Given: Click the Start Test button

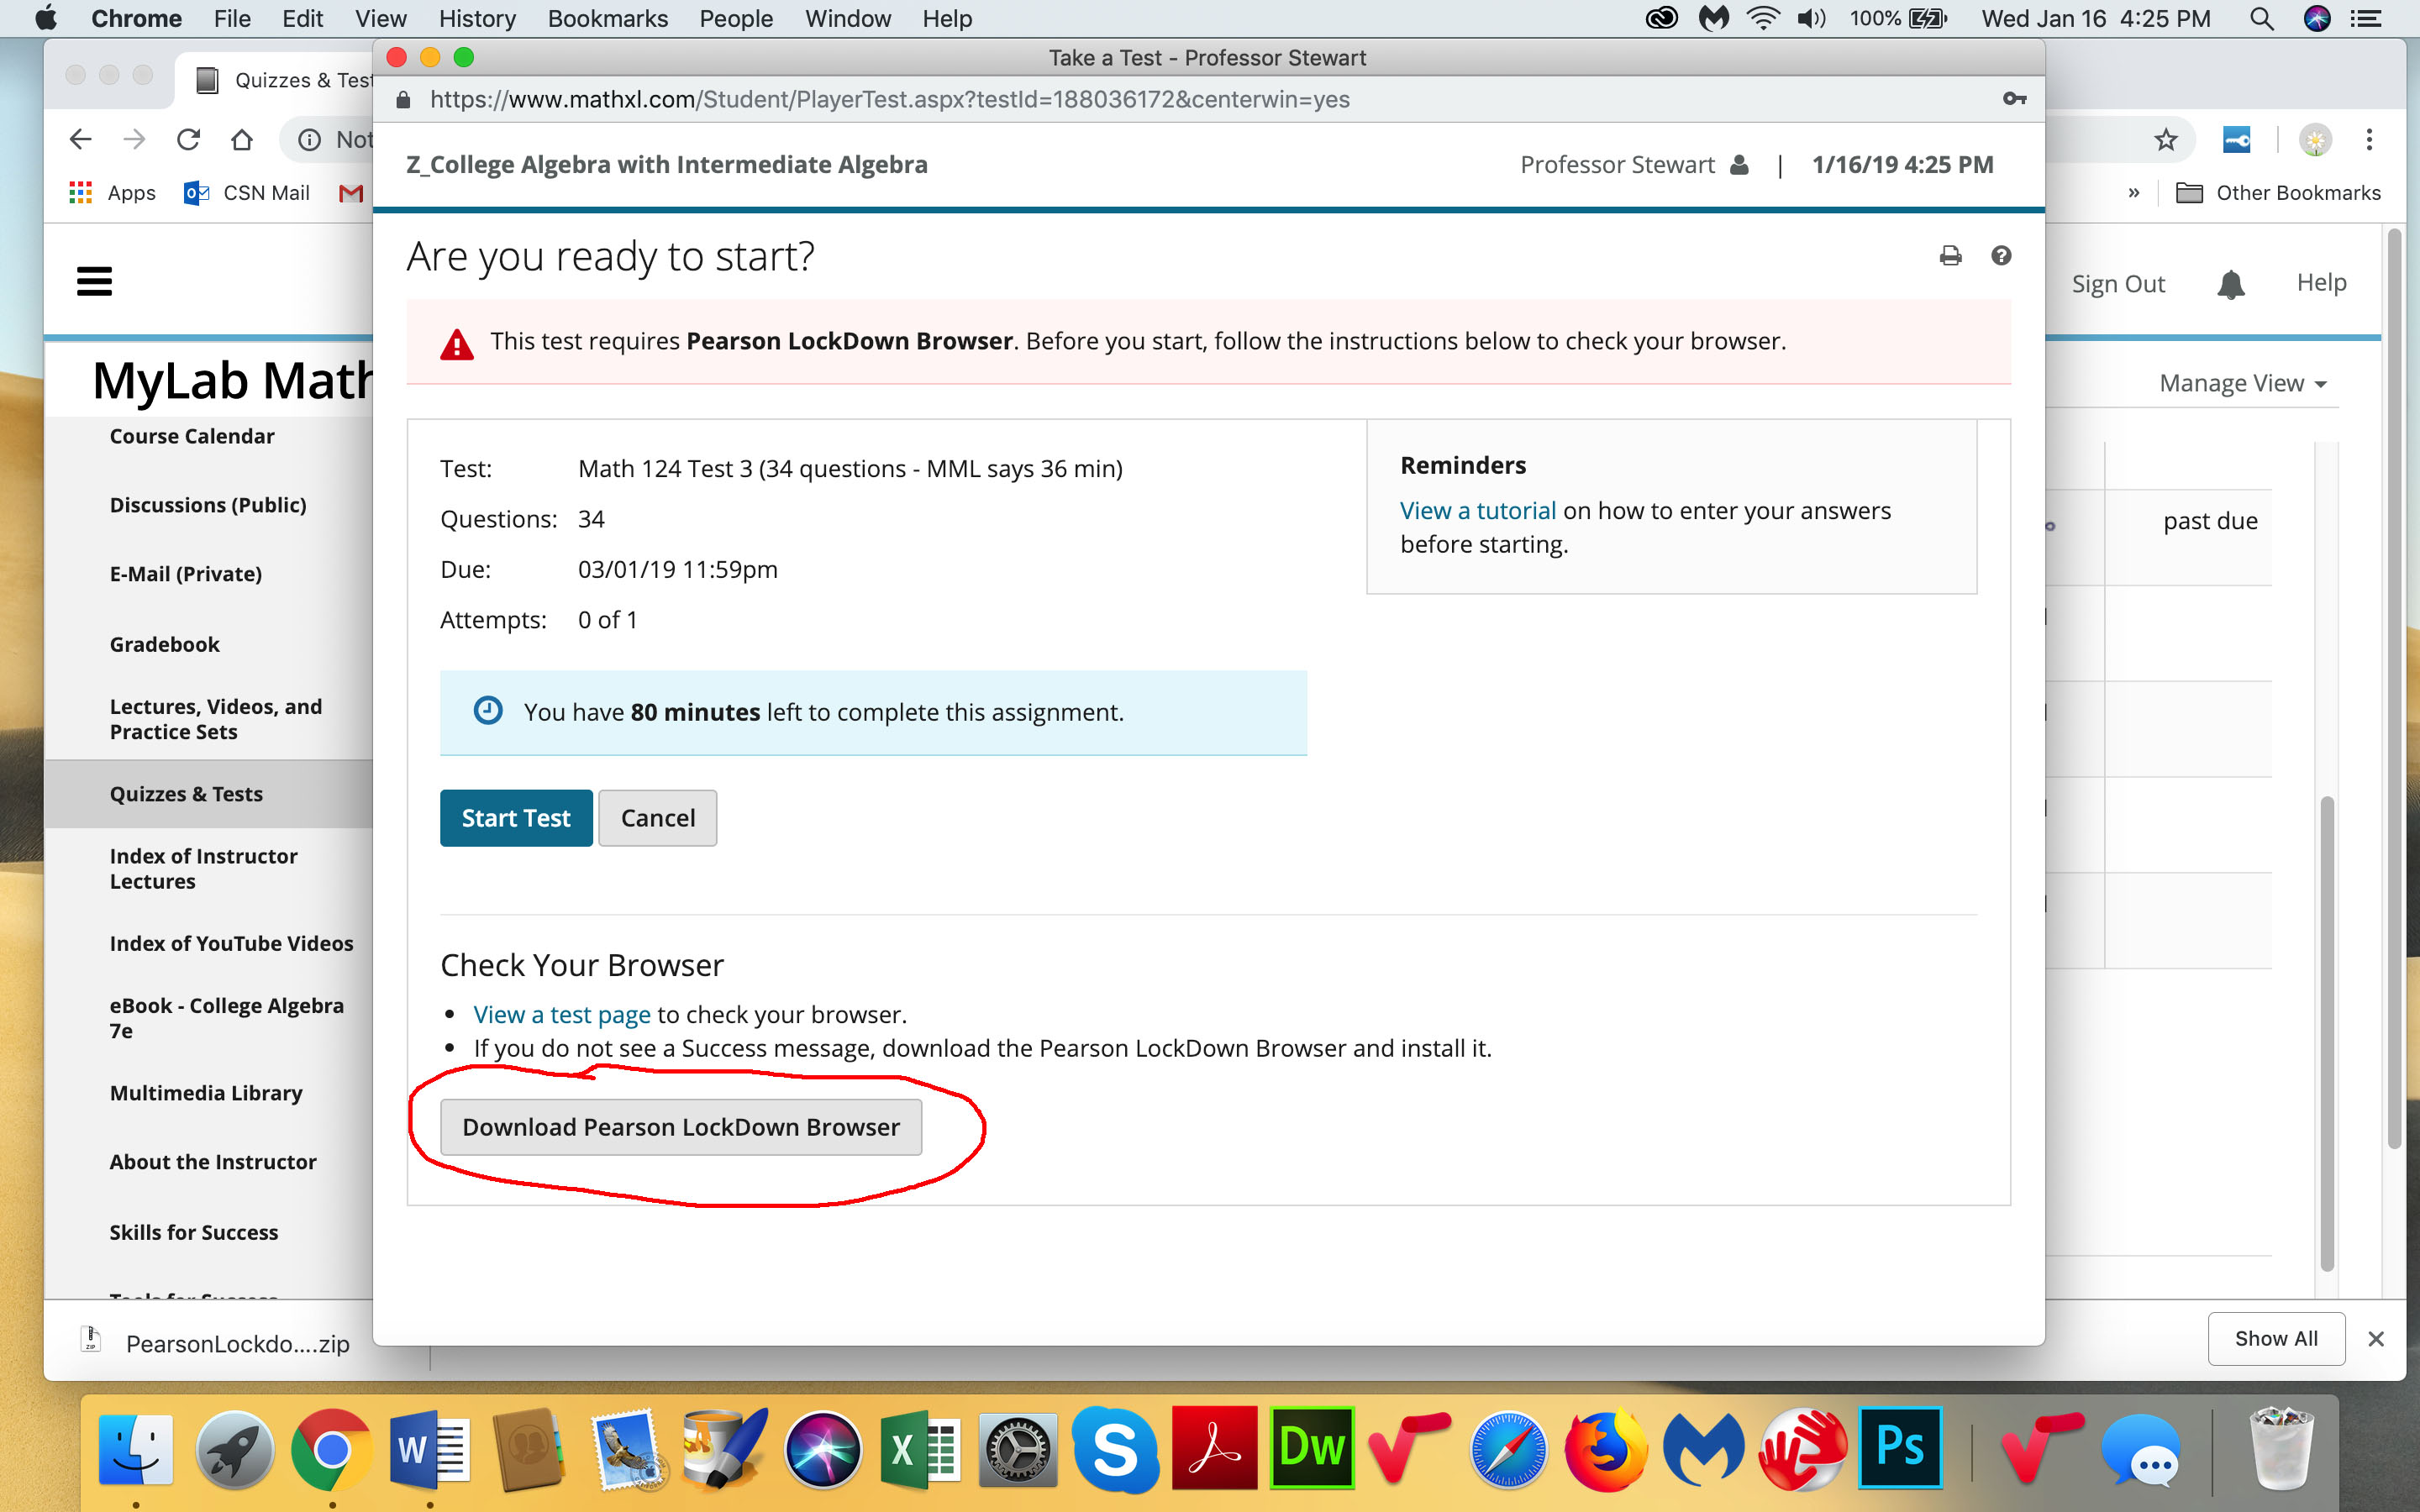Looking at the screenshot, I should tap(516, 818).
